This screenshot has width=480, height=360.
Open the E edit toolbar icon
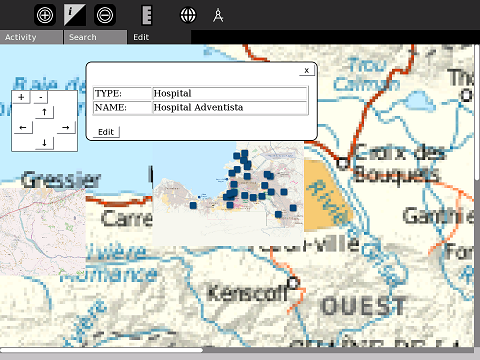(147, 15)
